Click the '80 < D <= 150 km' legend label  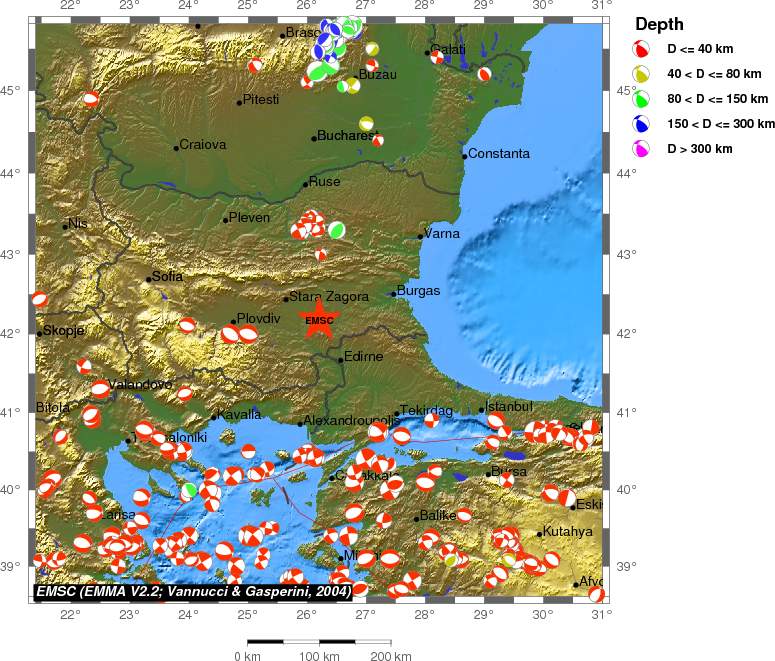[718, 99]
